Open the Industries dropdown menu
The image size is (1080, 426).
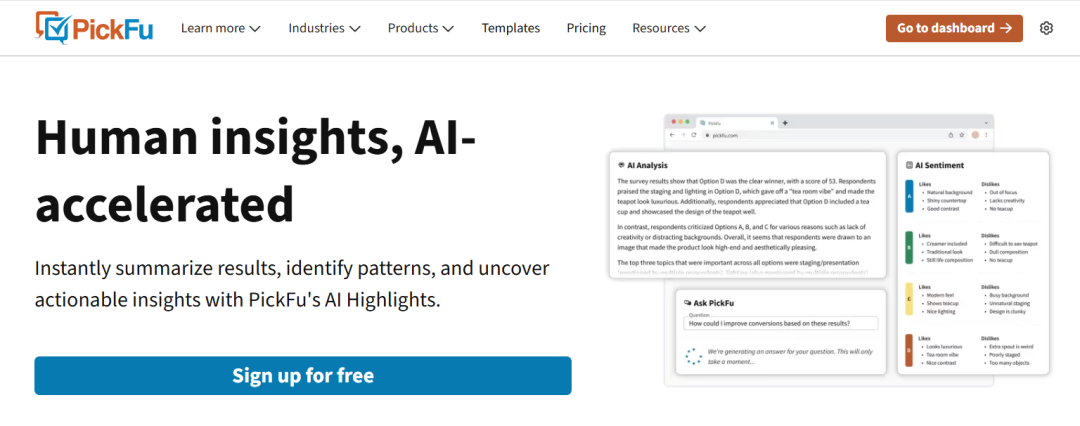click(x=324, y=28)
